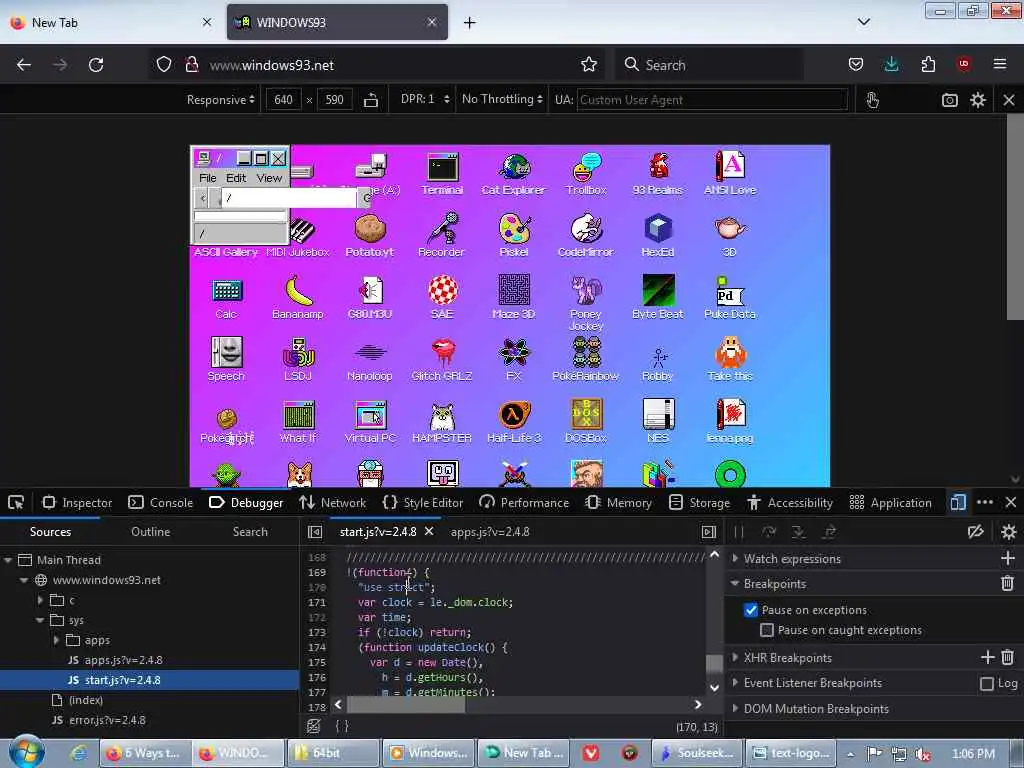The height and width of the screenshot is (768, 1024).
Task: Open debugger settings gear icon
Action: coord(1008,532)
